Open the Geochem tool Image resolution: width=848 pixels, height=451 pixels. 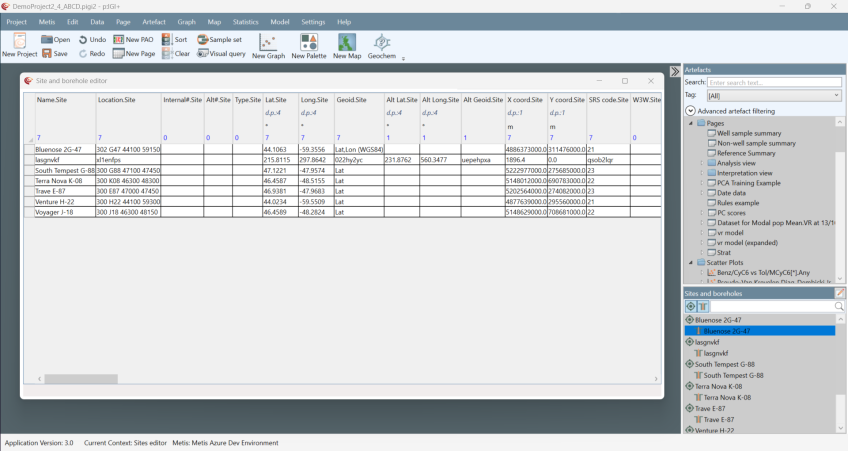point(381,43)
